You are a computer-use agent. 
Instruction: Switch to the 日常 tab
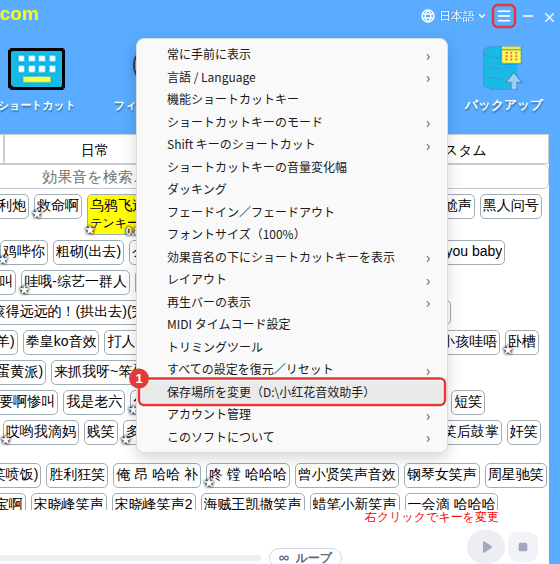tap(94, 150)
